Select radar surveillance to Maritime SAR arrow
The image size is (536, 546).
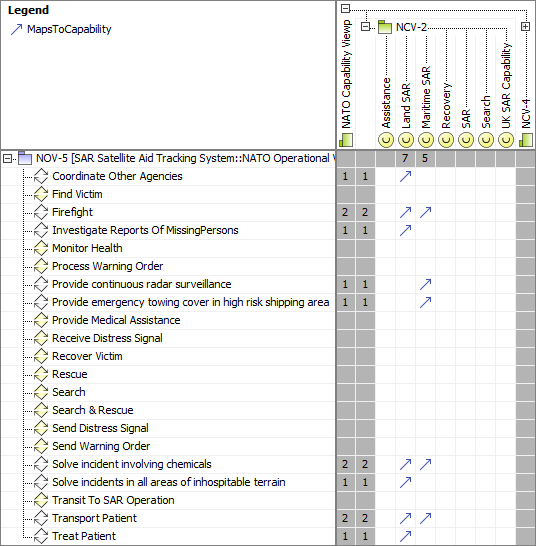(426, 284)
